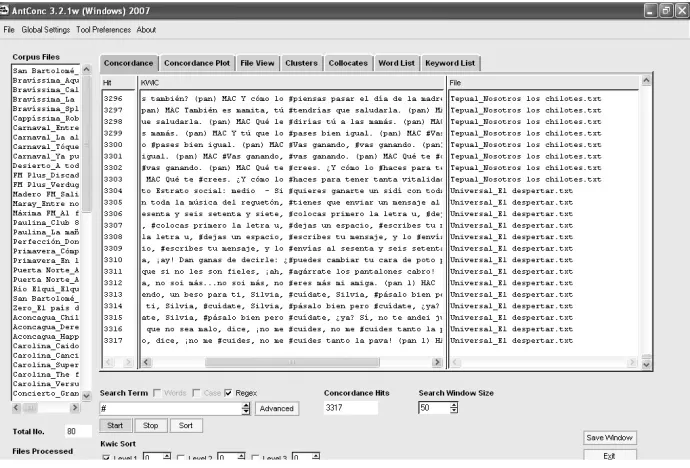Click the Hit column header

[119, 83]
